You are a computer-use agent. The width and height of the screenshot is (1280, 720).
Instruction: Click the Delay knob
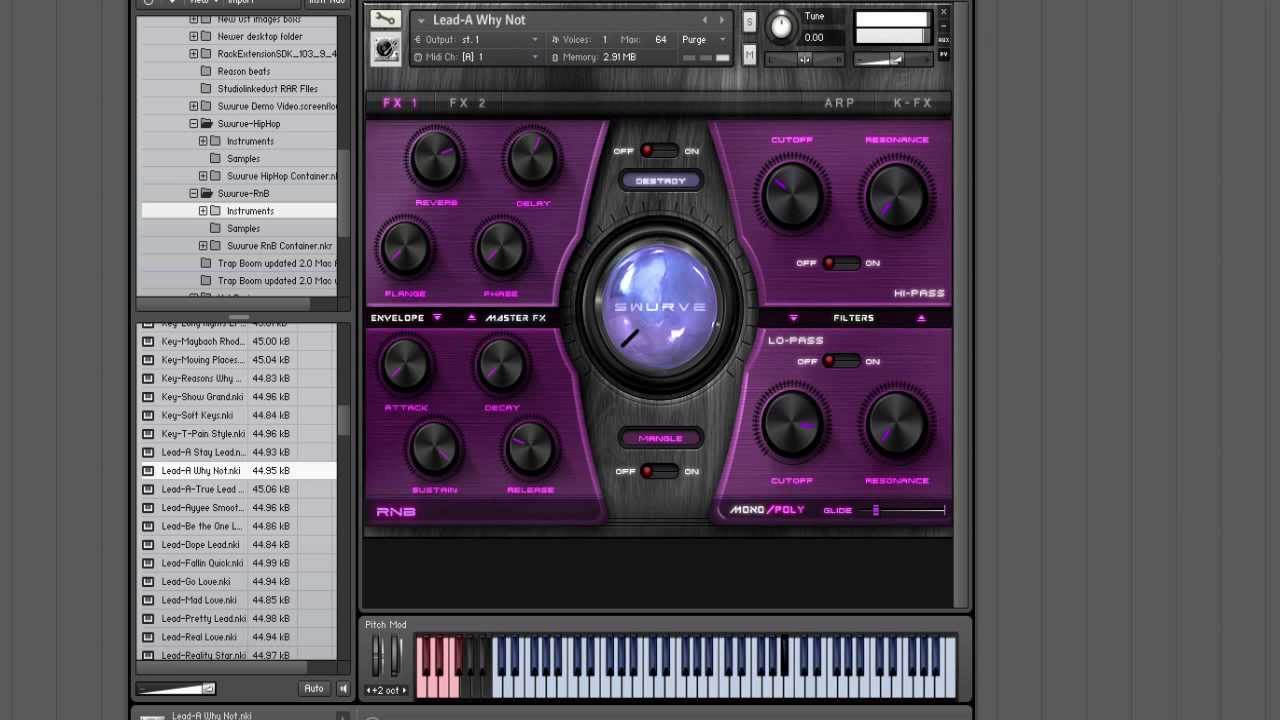[x=532, y=160]
